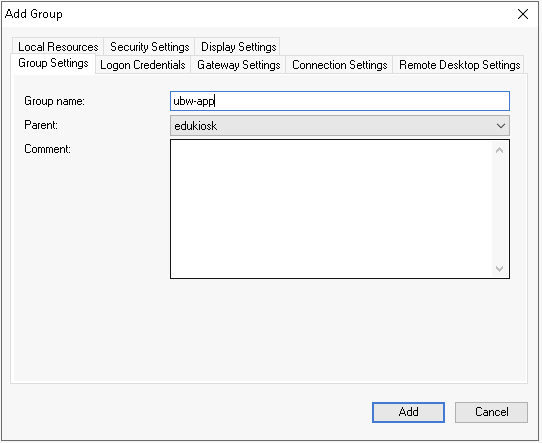Click into the Group name field

click(340, 101)
